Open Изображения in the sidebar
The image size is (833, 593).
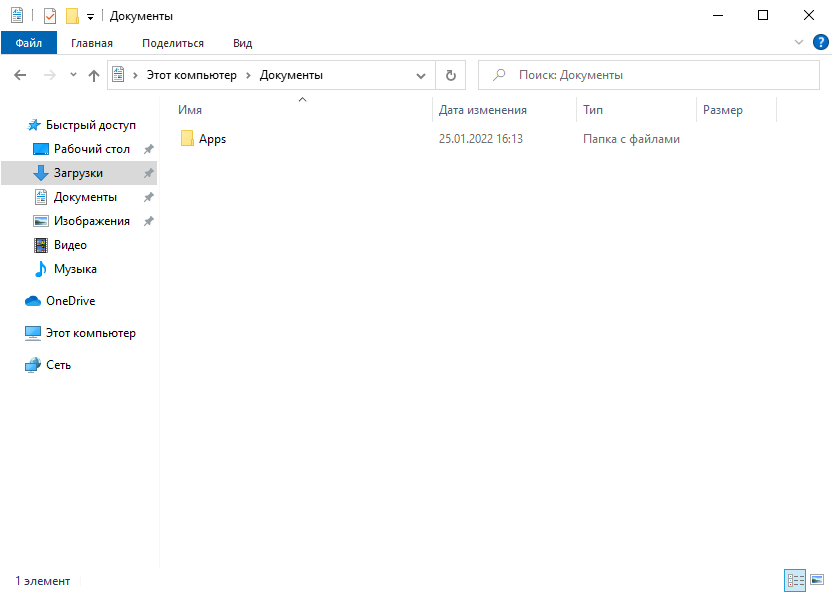(x=92, y=221)
